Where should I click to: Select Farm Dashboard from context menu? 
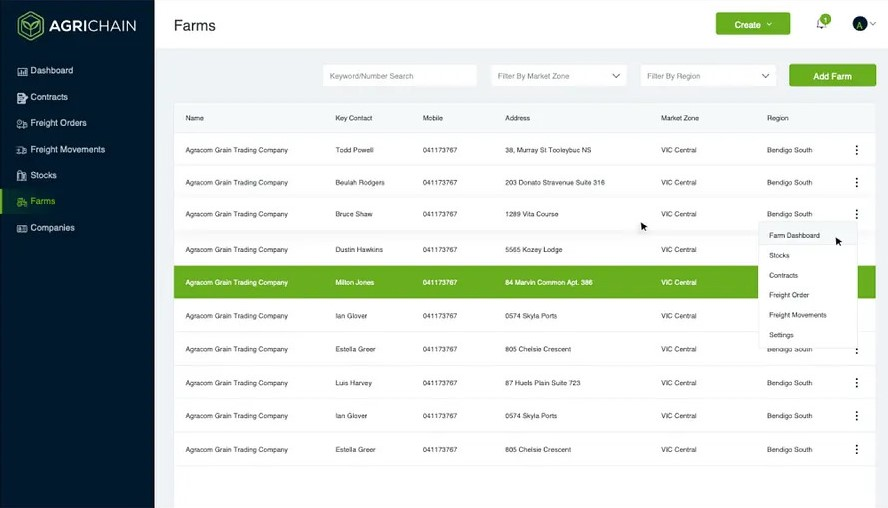click(x=794, y=236)
